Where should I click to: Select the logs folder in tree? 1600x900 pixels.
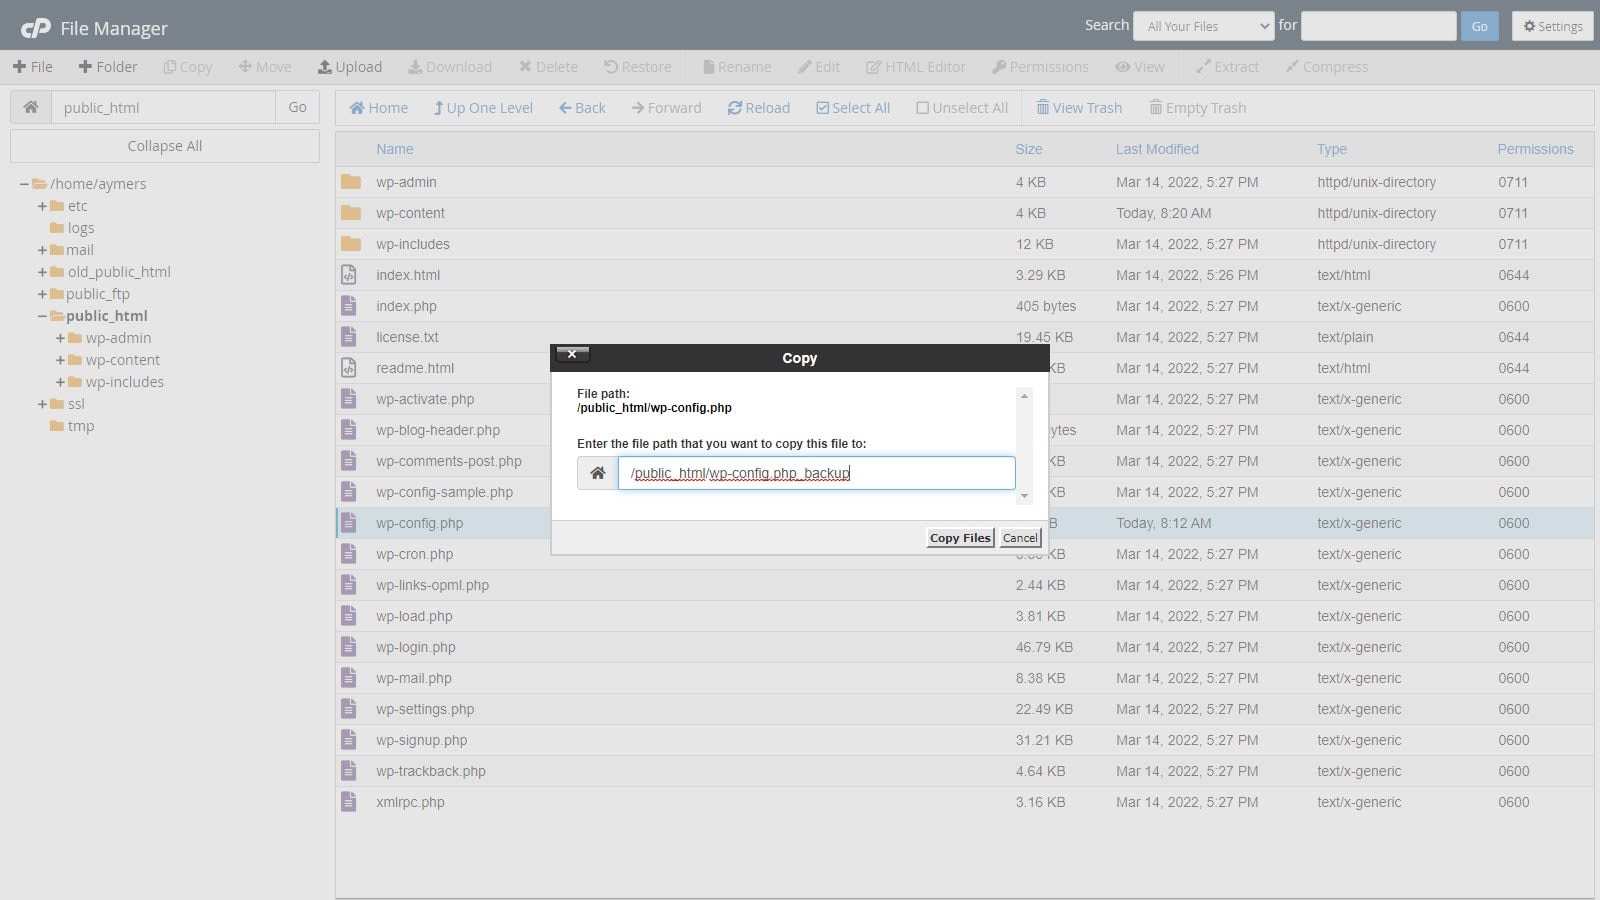tap(80, 228)
